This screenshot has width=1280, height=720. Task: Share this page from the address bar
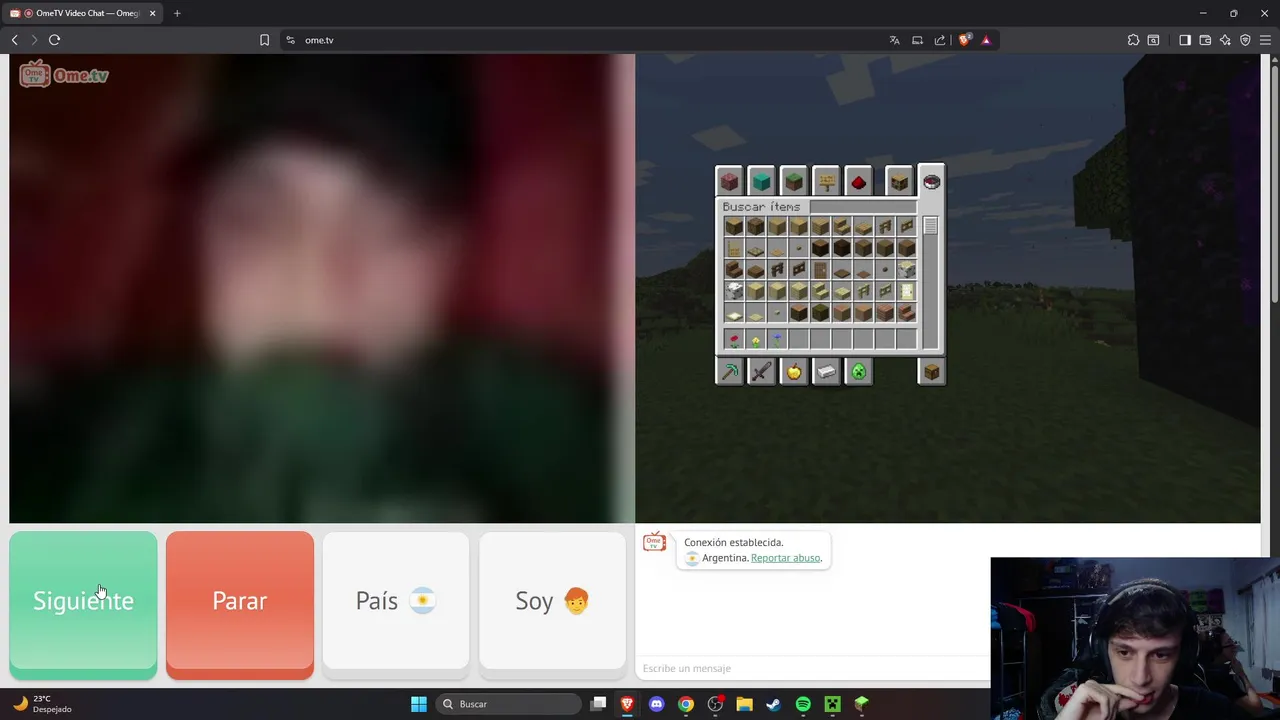click(x=940, y=40)
